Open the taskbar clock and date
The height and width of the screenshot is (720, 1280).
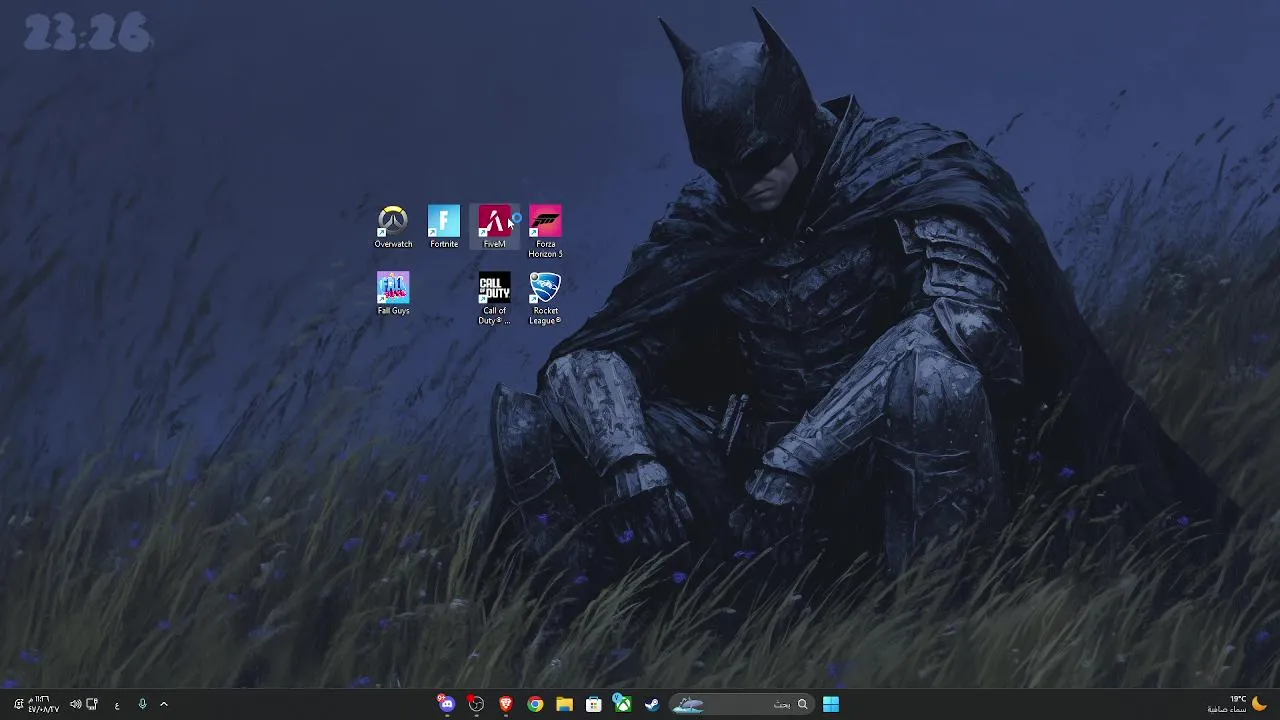(43, 704)
